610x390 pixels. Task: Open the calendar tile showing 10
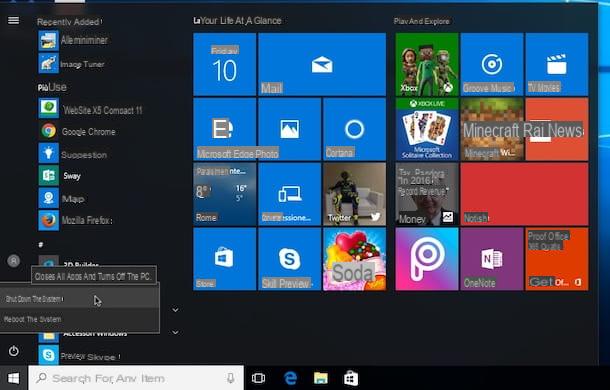pos(224,64)
